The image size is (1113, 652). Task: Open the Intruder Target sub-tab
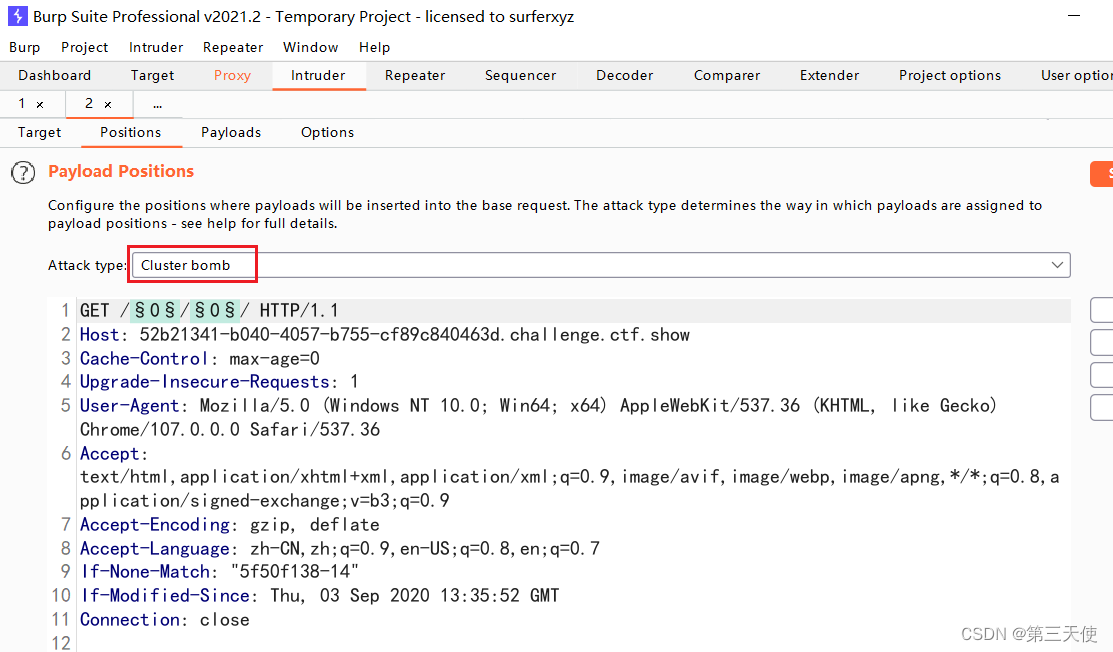[x=39, y=133]
